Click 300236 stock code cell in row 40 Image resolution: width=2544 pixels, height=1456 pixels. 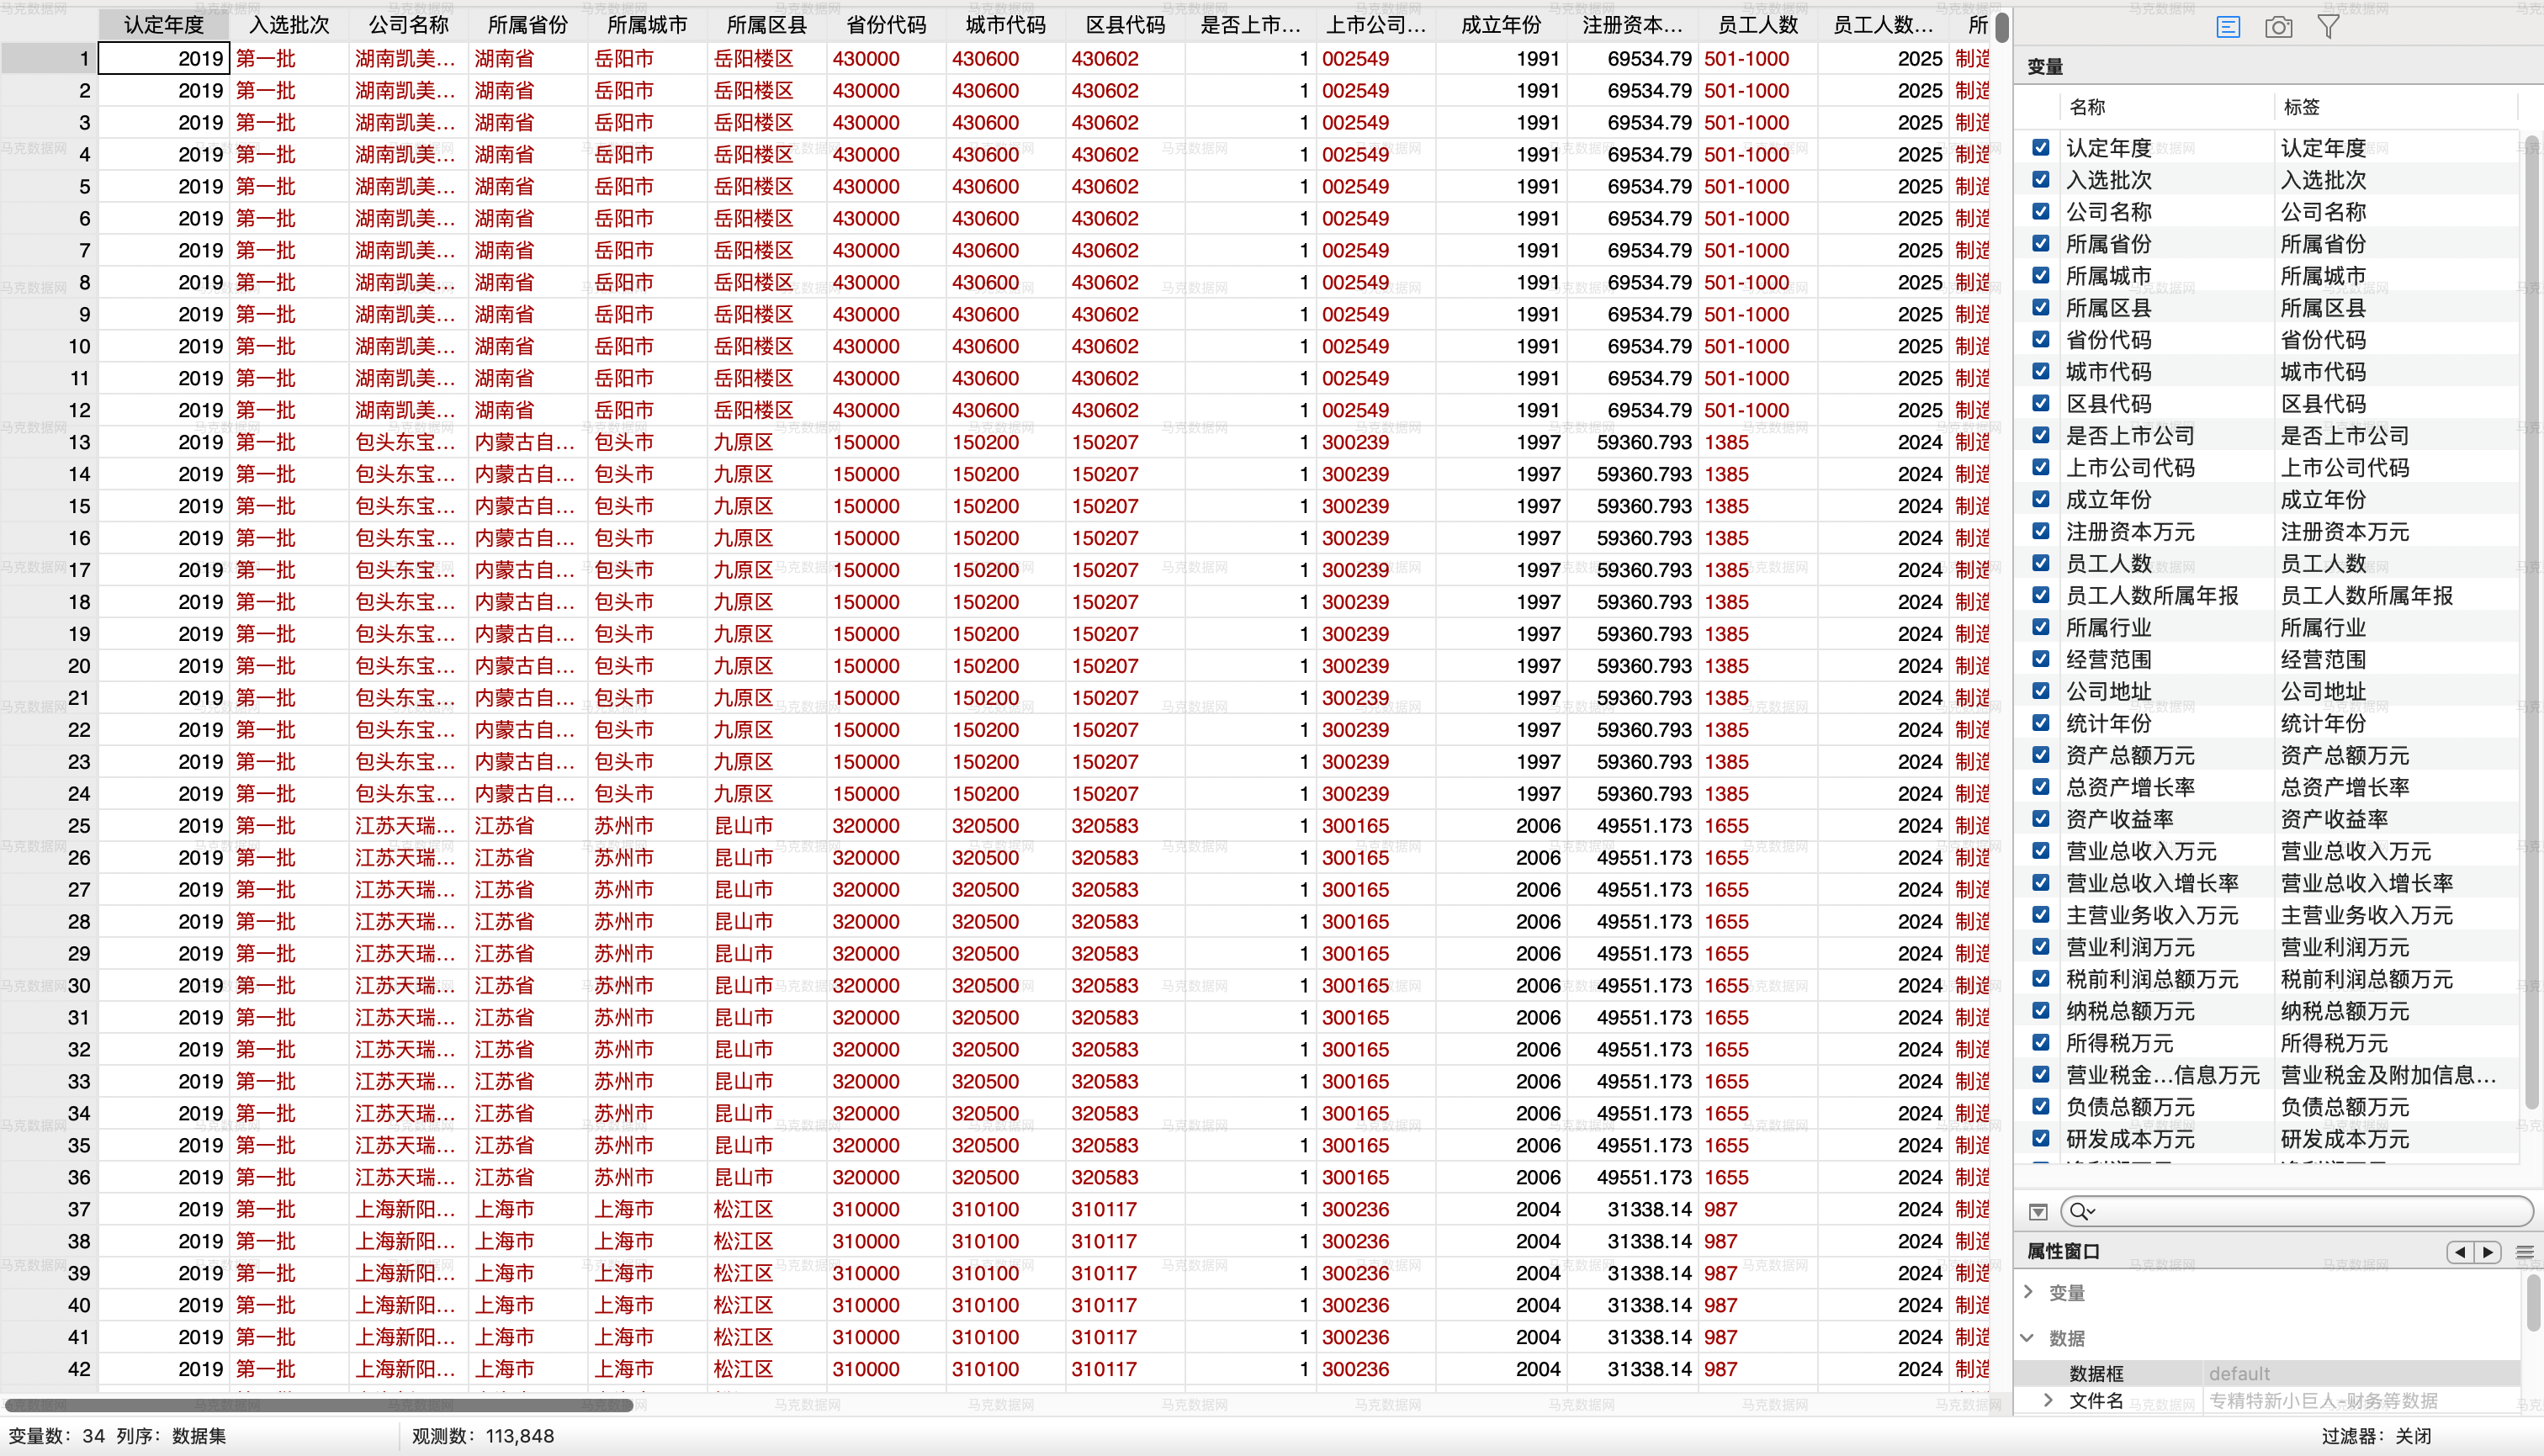click(x=1376, y=1305)
